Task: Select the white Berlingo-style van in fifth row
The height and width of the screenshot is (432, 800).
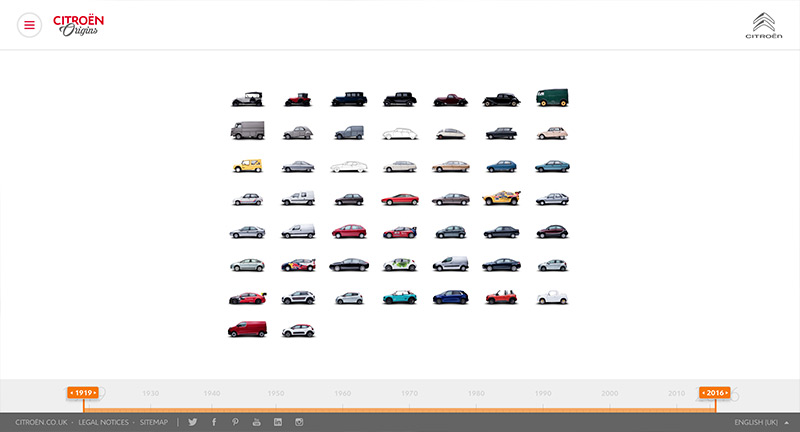Action: coord(298,231)
